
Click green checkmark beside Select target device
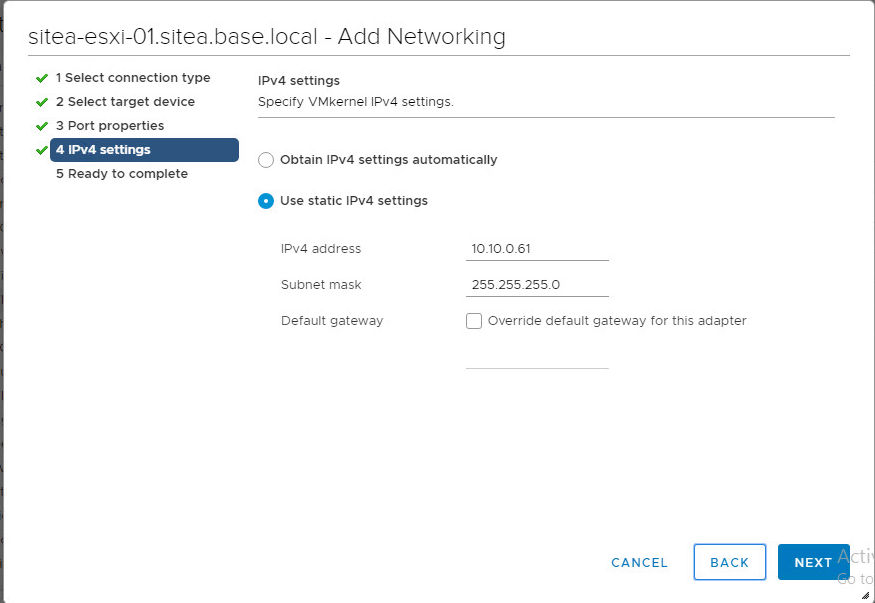point(42,102)
